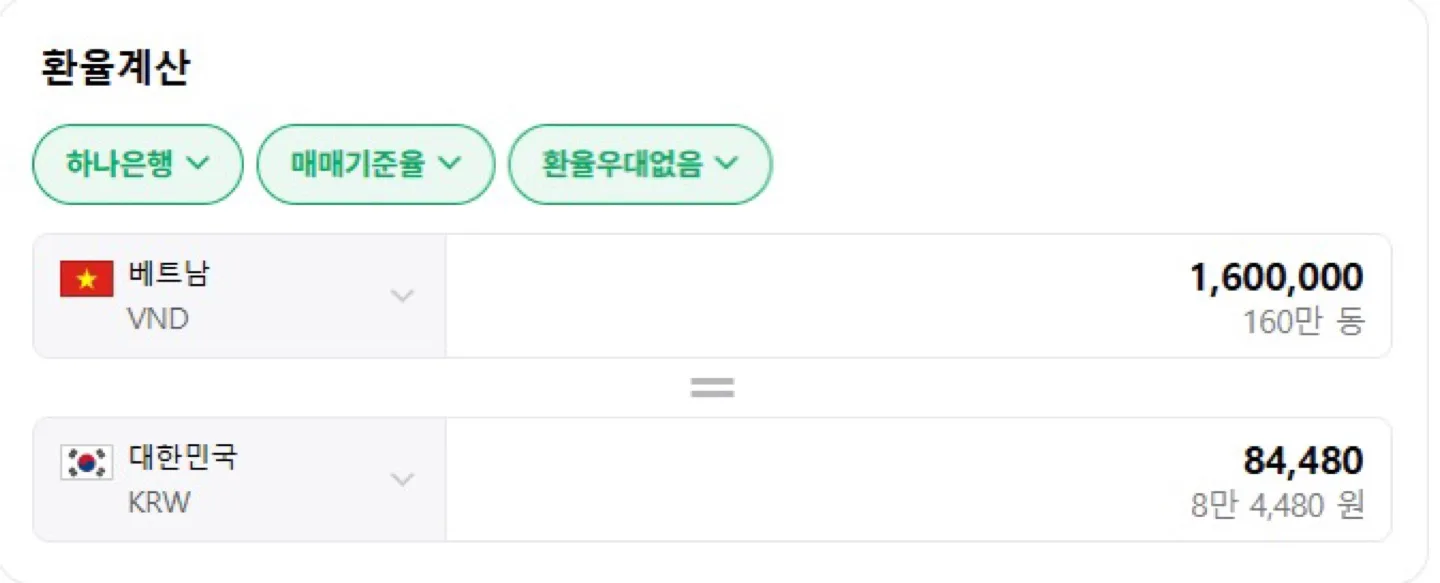1440x583 pixels.
Task: Expand the KRW currency selector arrow
Action: [x=402, y=480]
